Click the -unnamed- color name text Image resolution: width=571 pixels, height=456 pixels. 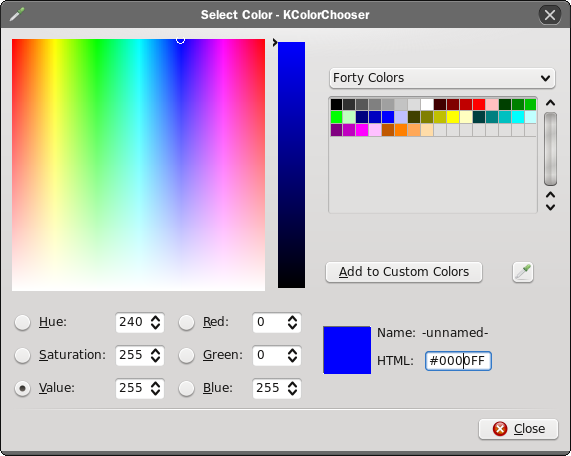pos(455,333)
